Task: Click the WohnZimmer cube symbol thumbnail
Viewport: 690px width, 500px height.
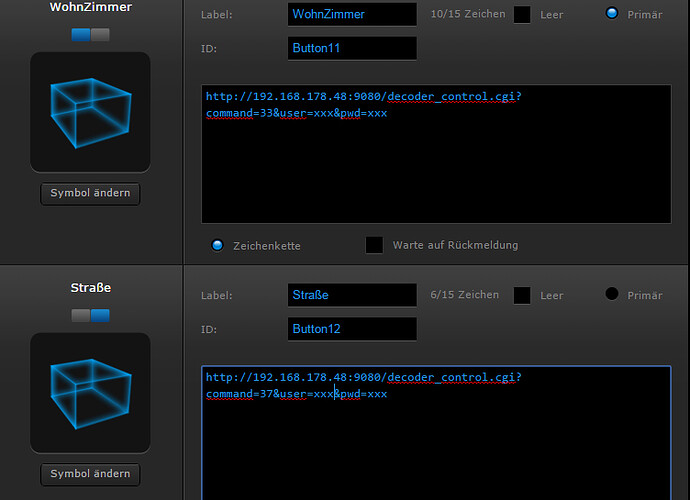Action: point(90,112)
